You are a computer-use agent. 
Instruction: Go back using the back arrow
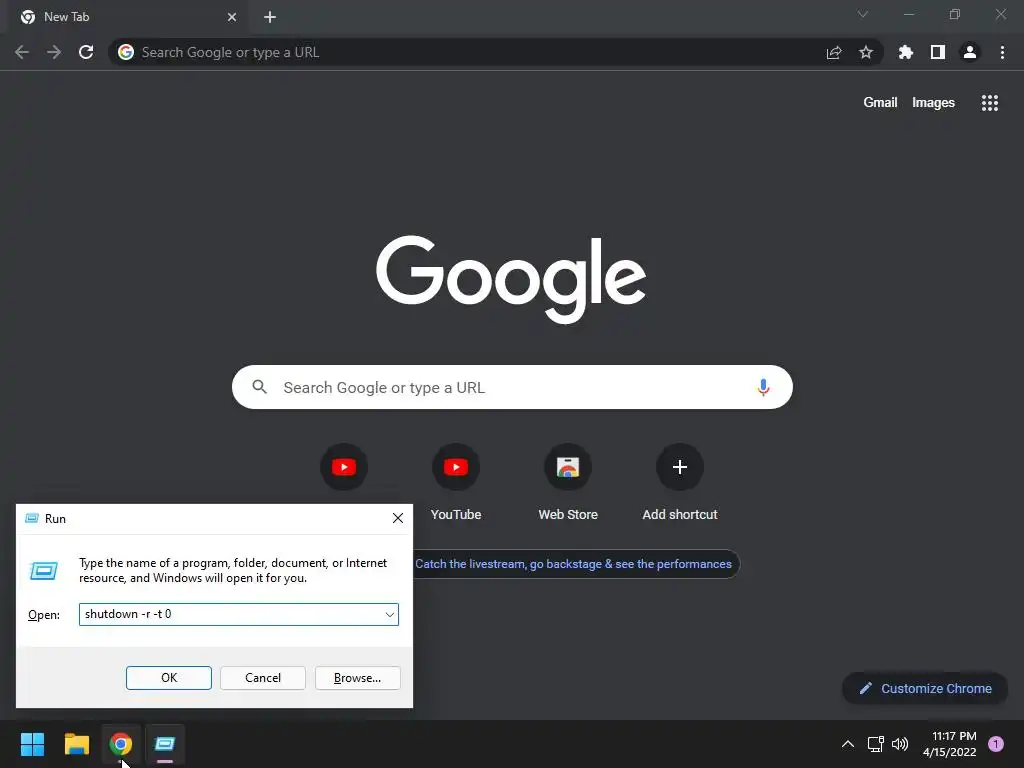tap(22, 52)
